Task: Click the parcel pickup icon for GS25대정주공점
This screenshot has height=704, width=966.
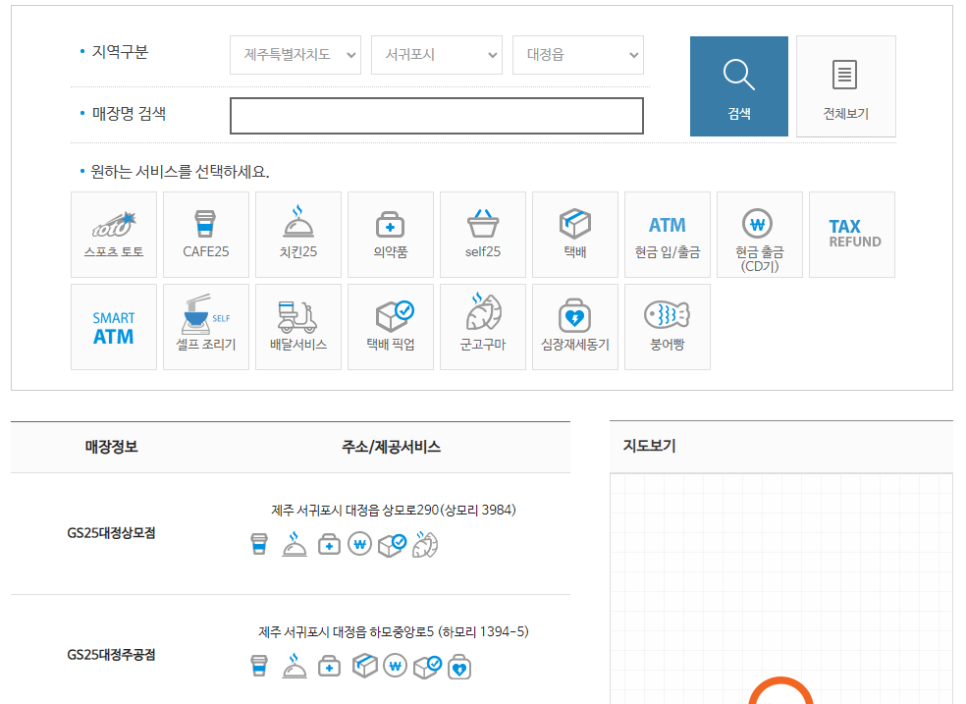Action: point(428,667)
